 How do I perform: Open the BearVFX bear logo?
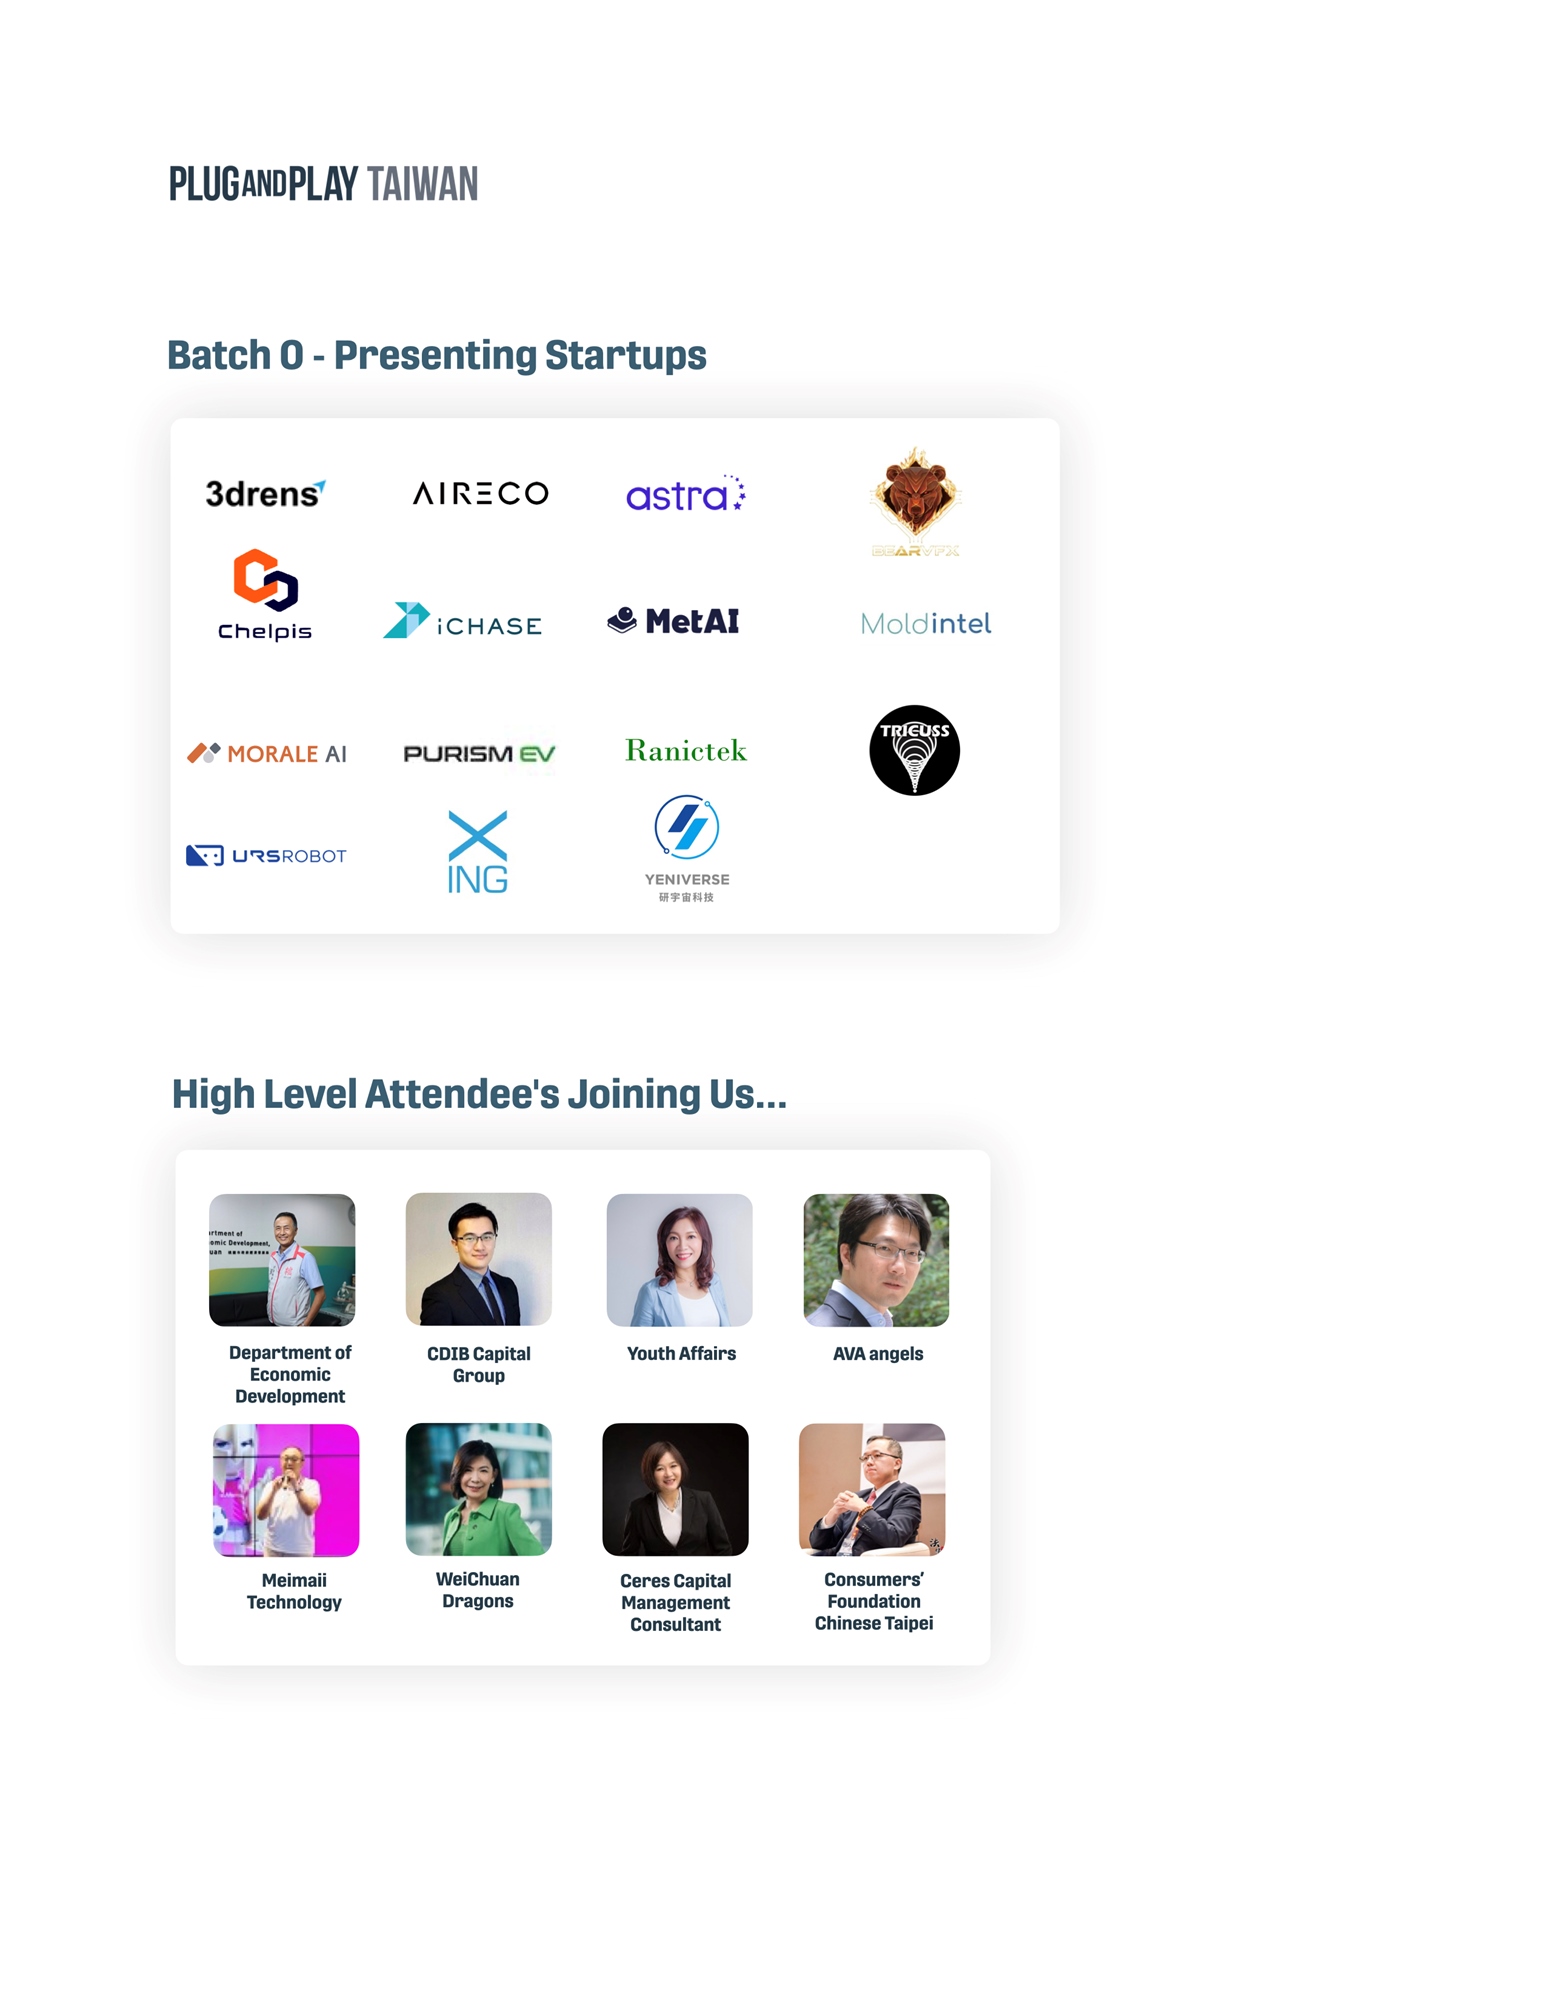[915, 502]
